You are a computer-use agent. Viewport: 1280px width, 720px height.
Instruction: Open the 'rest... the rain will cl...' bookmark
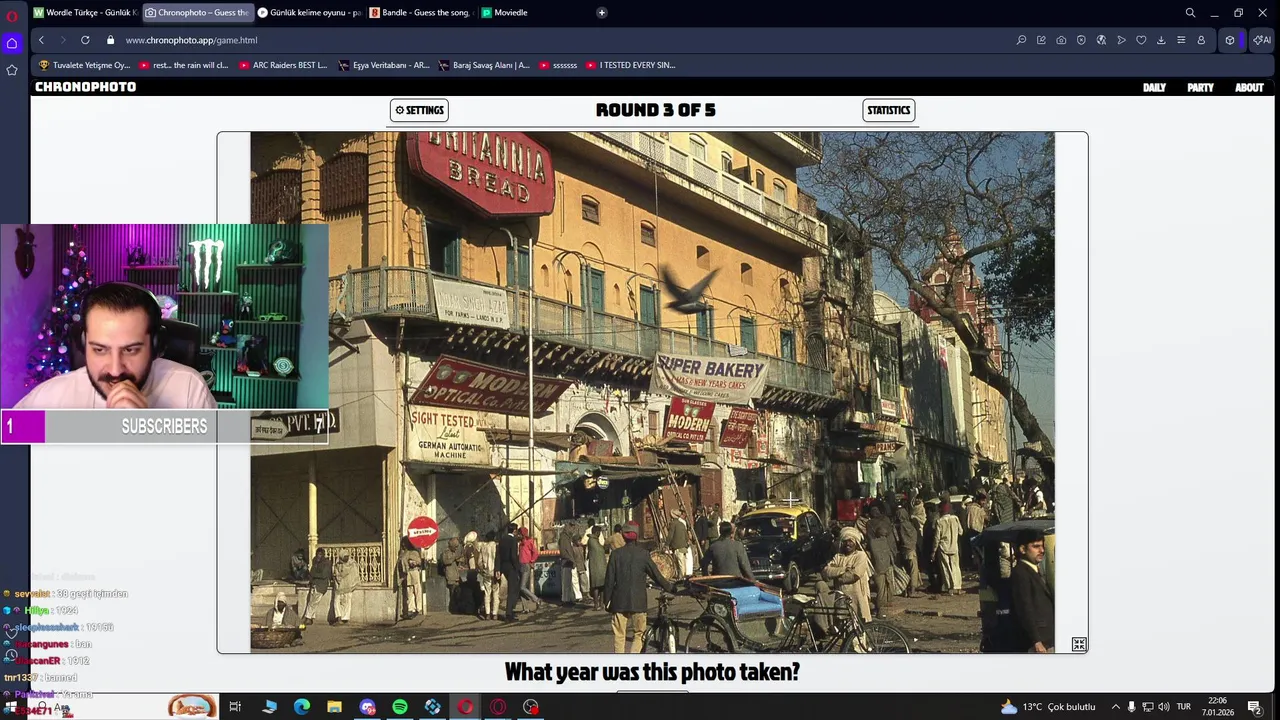click(184, 65)
